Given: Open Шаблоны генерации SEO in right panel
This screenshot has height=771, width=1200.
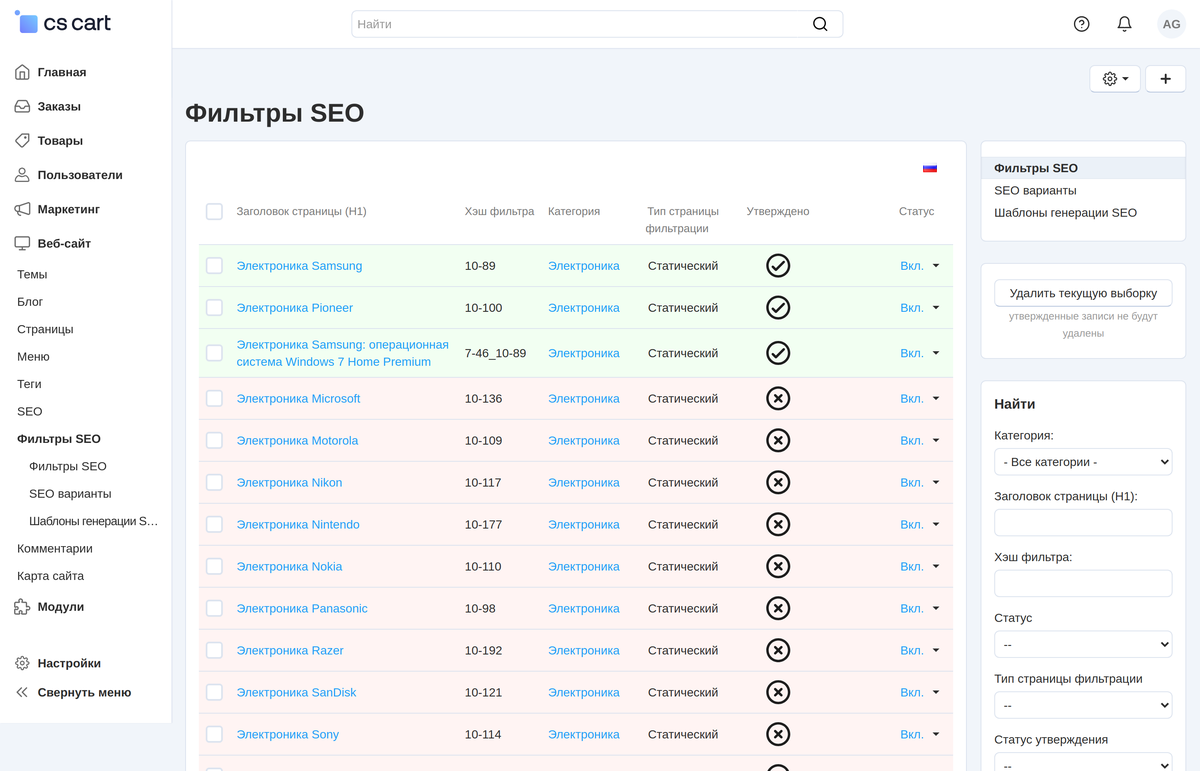Looking at the screenshot, I should tap(1065, 213).
